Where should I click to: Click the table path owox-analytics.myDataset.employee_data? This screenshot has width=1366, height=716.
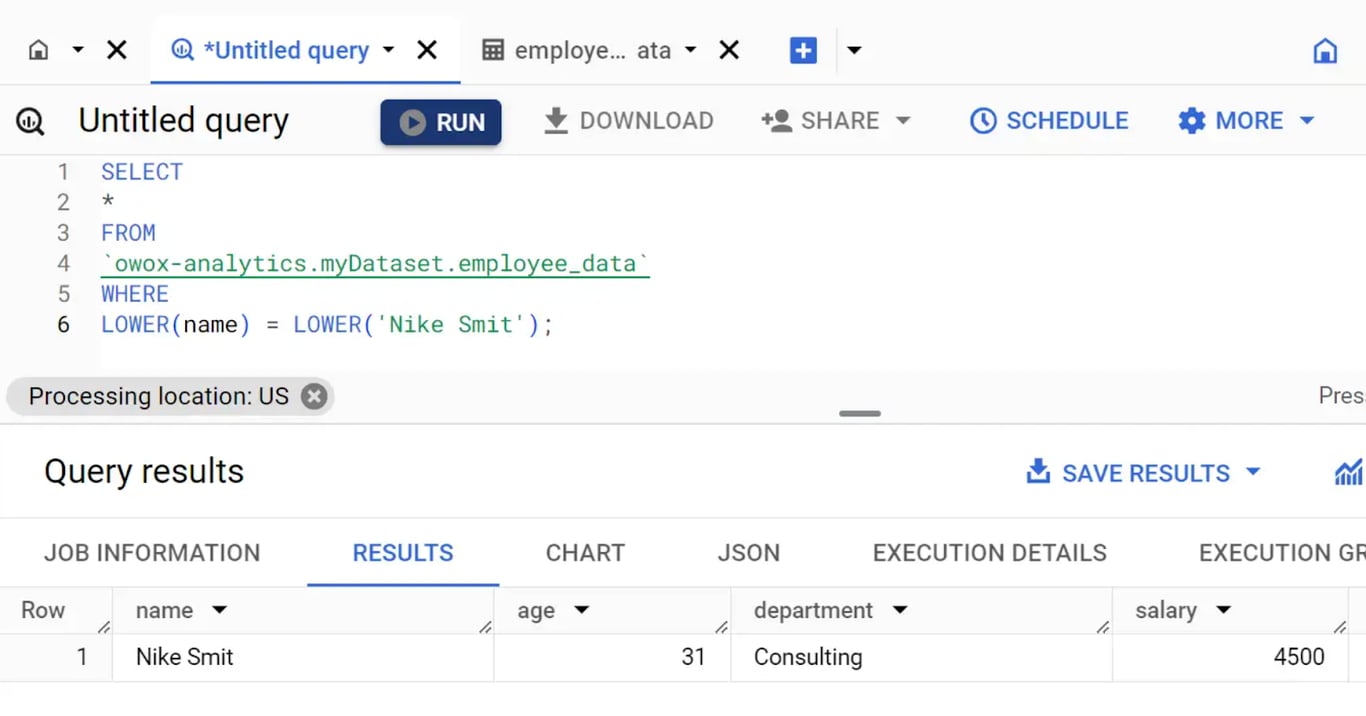pyautogui.click(x=375, y=264)
